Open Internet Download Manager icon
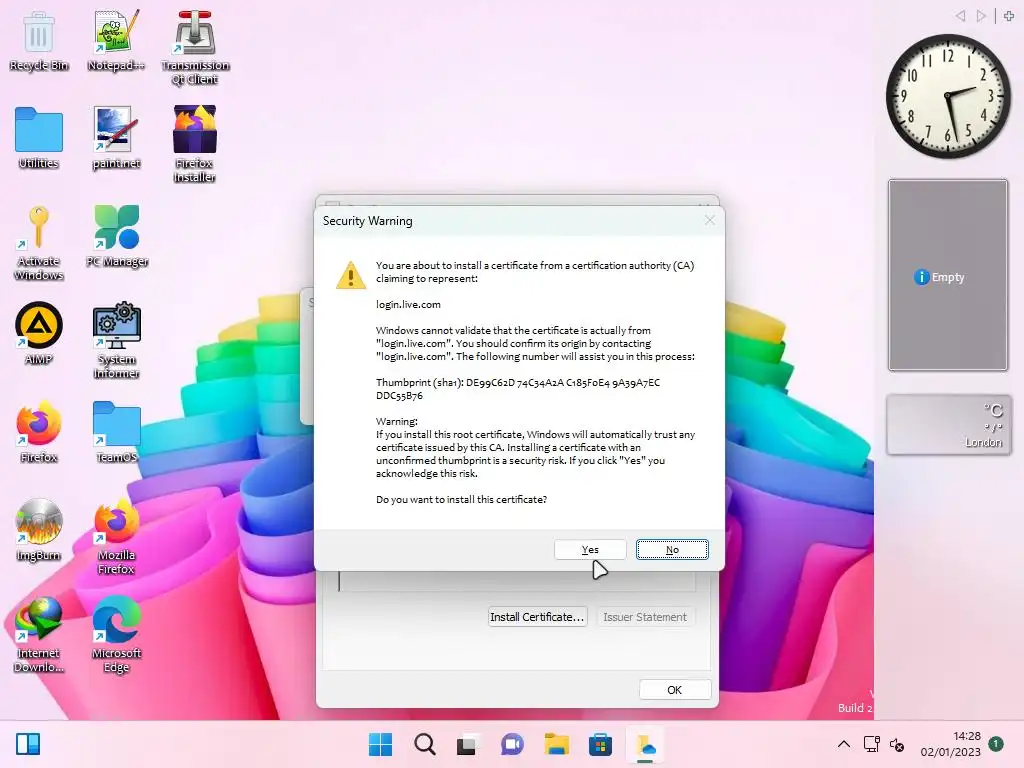 click(x=39, y=634)
